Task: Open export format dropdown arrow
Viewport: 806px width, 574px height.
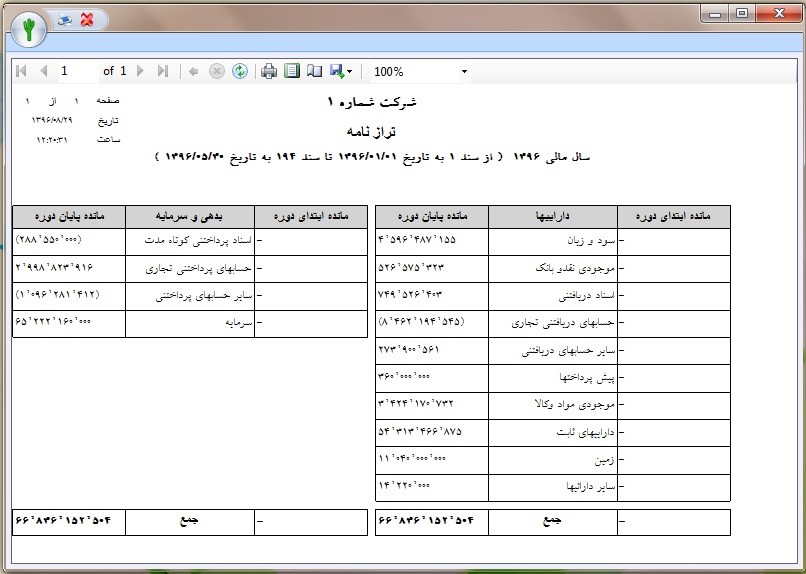Action: (x=350, y=72)
